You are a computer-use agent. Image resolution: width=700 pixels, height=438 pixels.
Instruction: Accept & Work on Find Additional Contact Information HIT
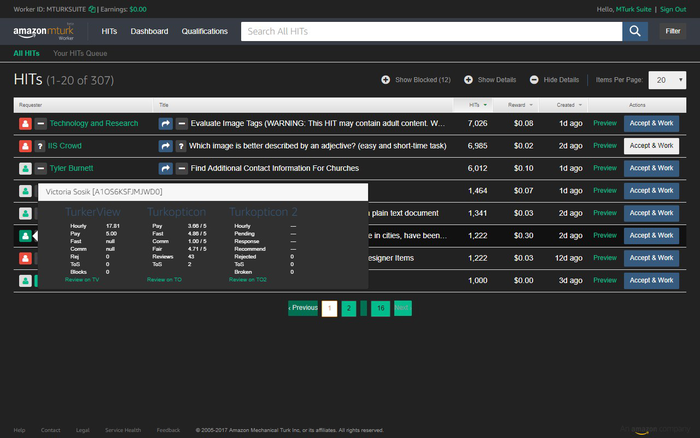click(x=651, y=168)
